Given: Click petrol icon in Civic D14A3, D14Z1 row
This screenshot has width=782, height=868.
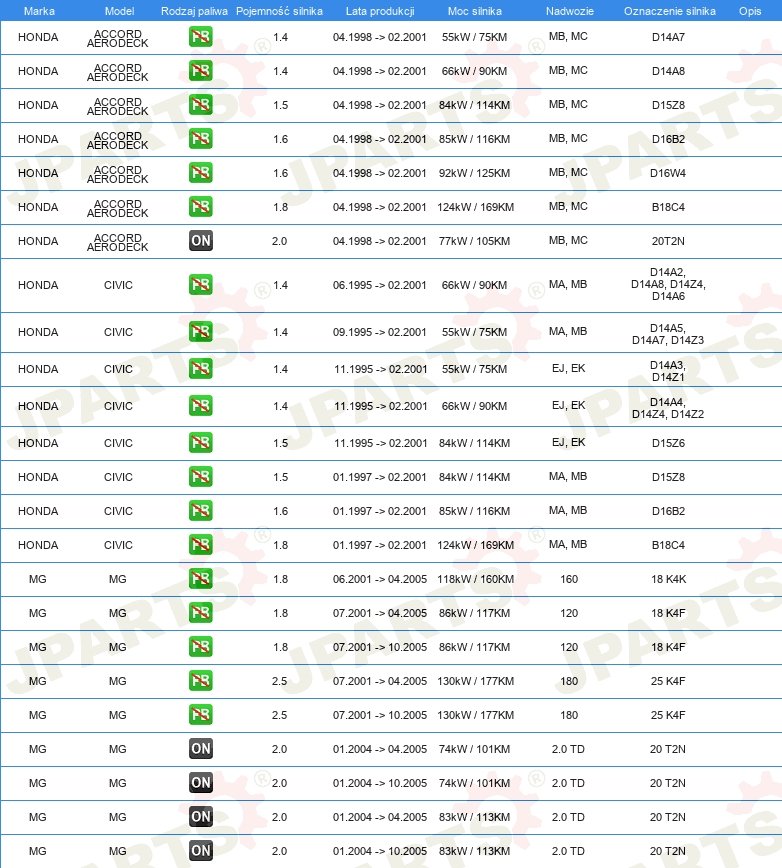Looking at the screenshot, I should pos(200,369).
